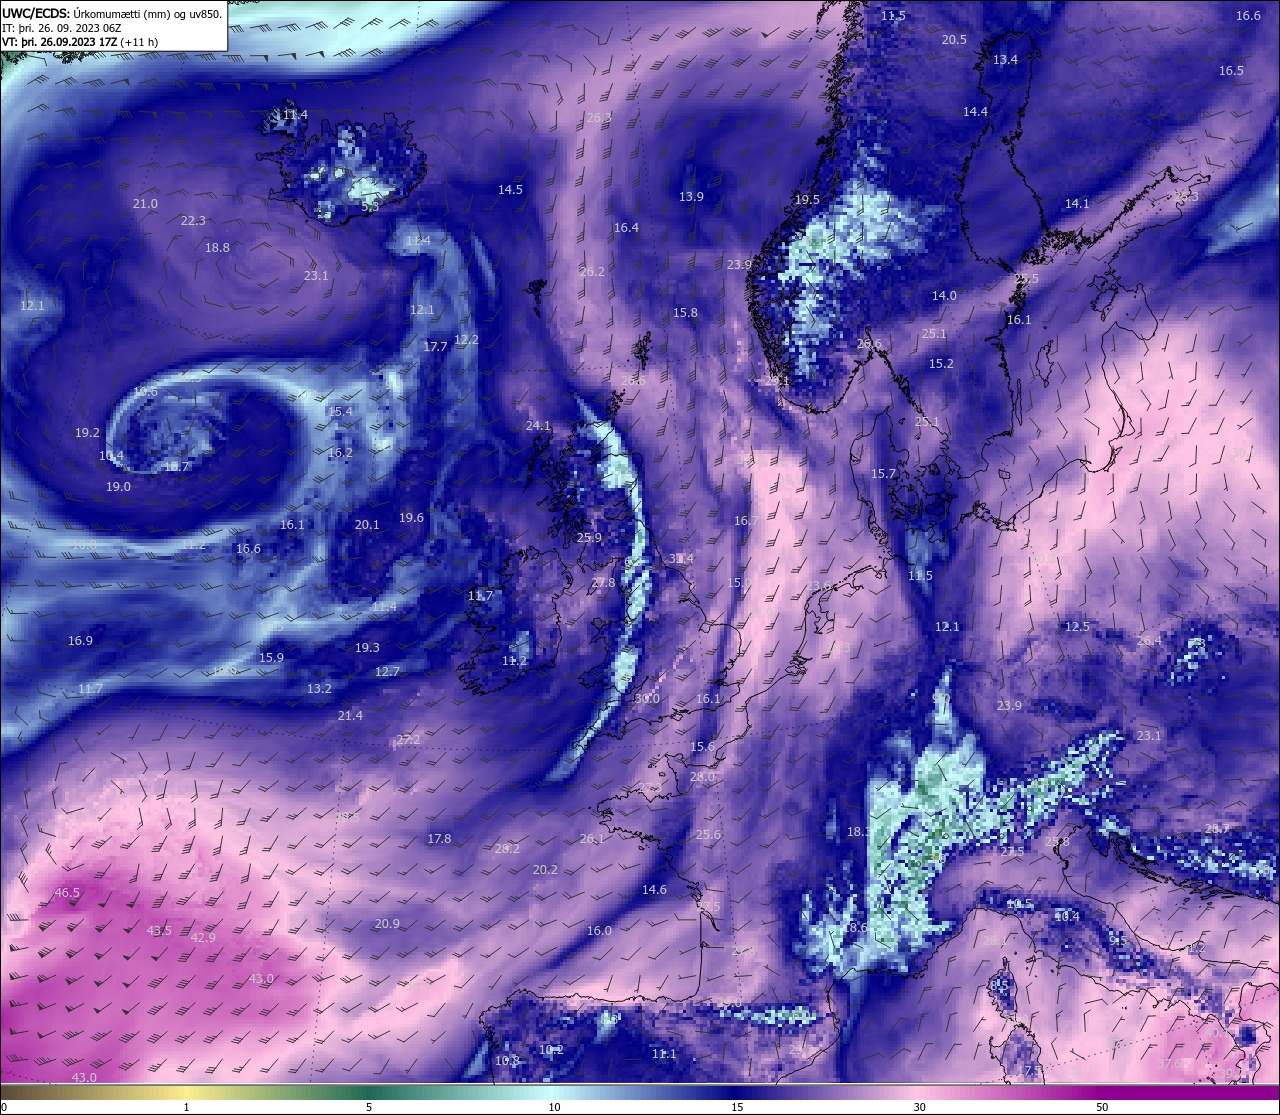Image resolution: width=1280 pixels, height=1115 pixels.
Task: Click the 24.1 value near Scotland
Action: click(x=538, y=426)
